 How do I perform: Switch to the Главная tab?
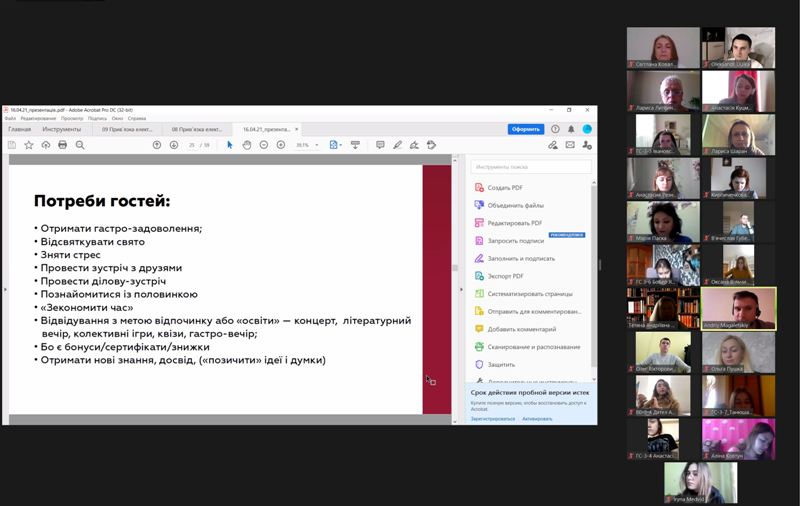(19, 130)
